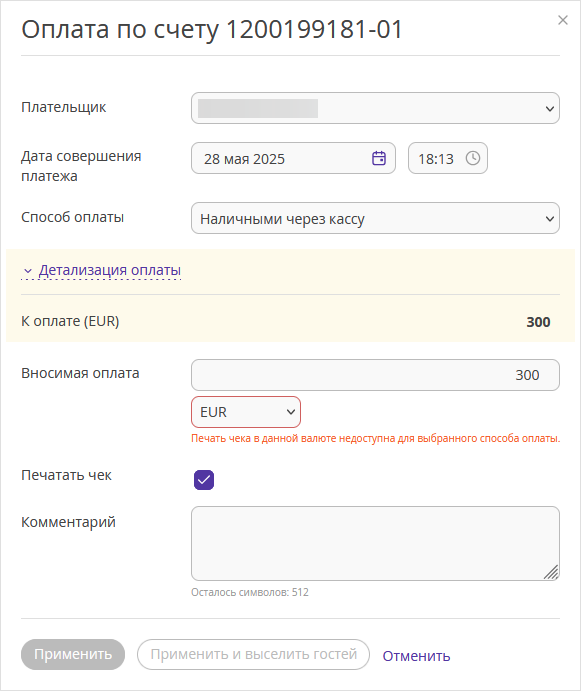Viewport: 581px width, 691px height.
Task: Click the Печатать чек label text
Action: pyautogui.click(x=67, y=475)
